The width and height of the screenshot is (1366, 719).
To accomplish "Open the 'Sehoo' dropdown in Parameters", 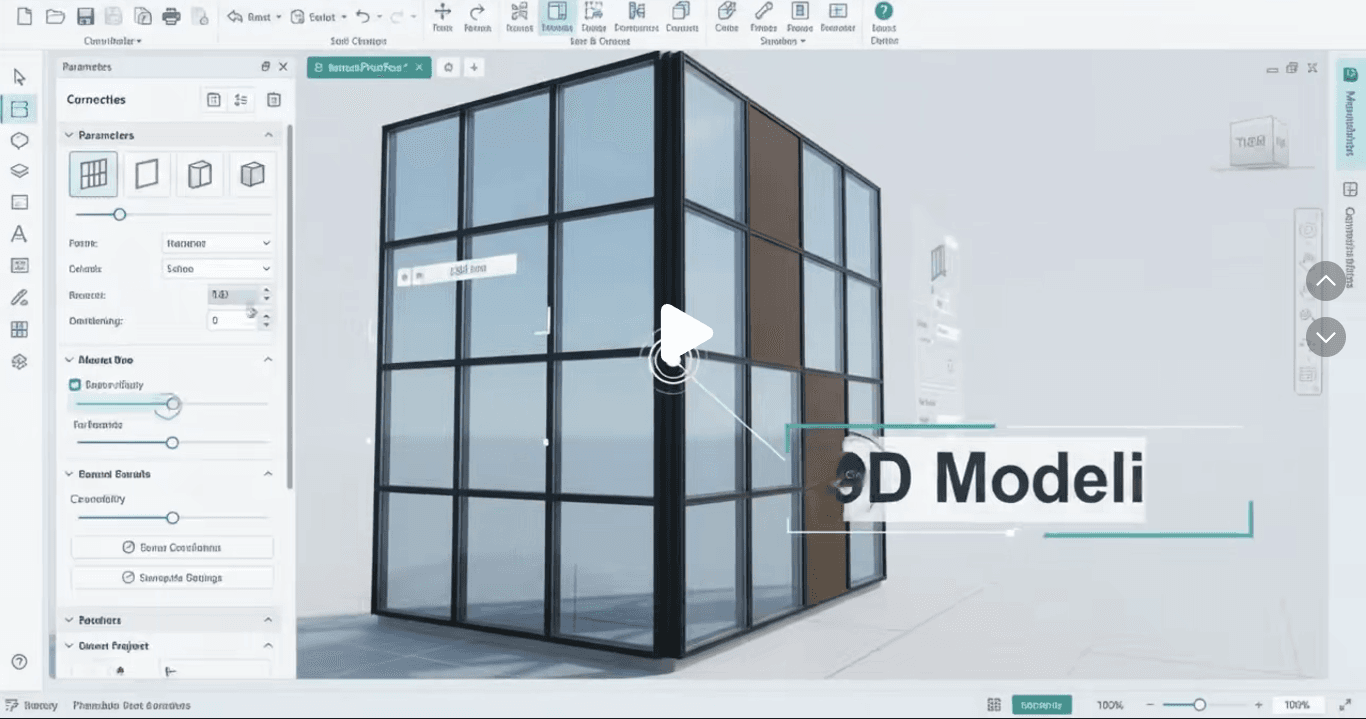I will (217, 268).
